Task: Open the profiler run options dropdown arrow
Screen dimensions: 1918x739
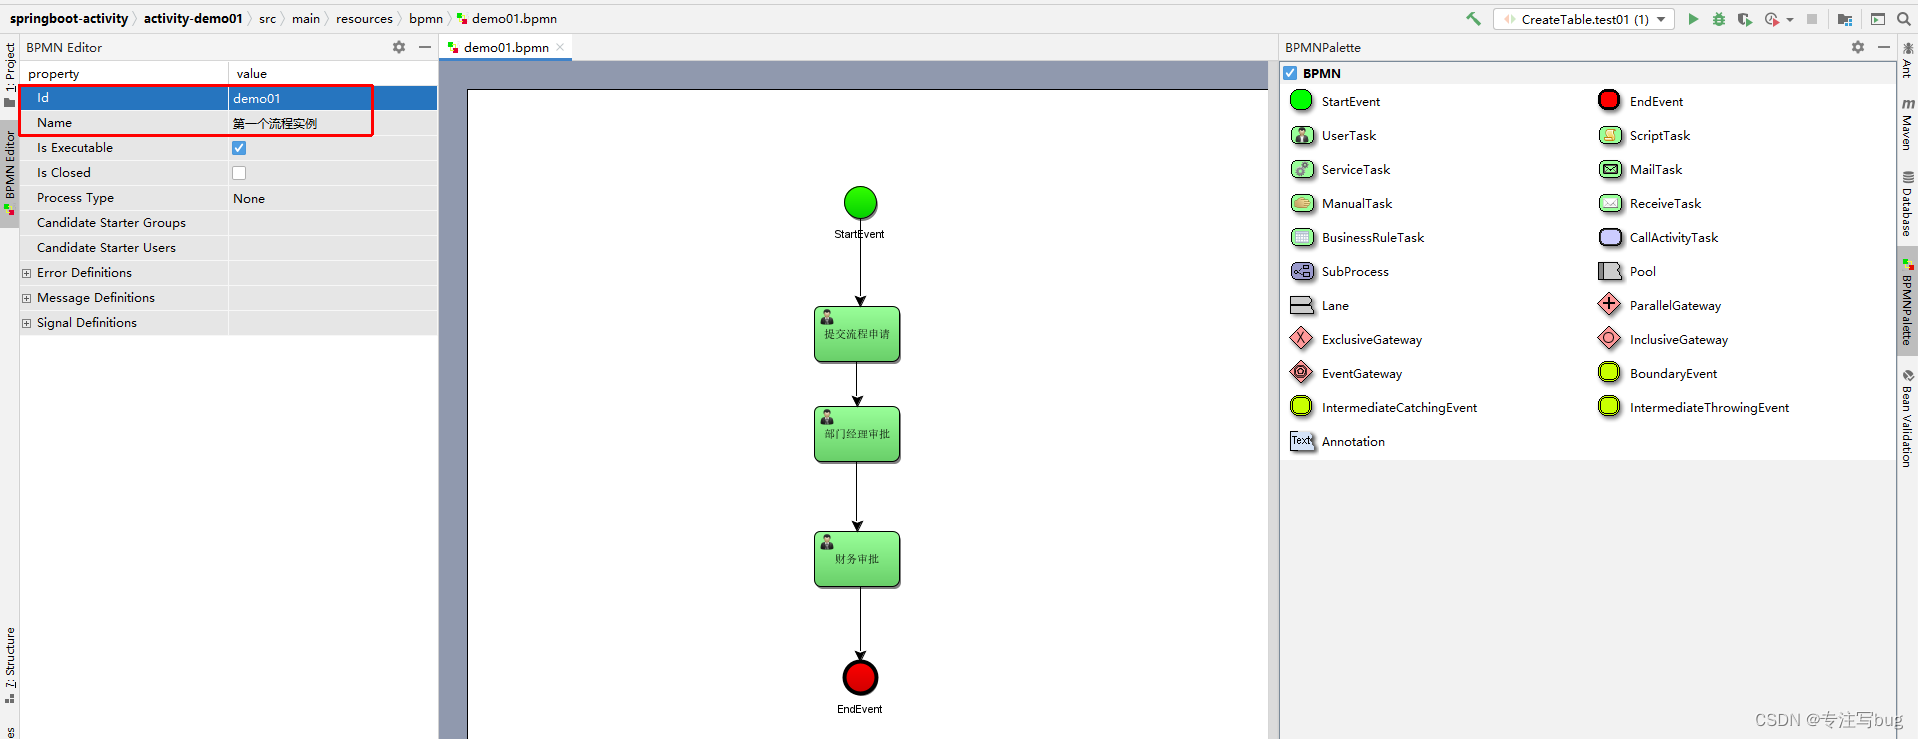Action: coord(1790,19)
